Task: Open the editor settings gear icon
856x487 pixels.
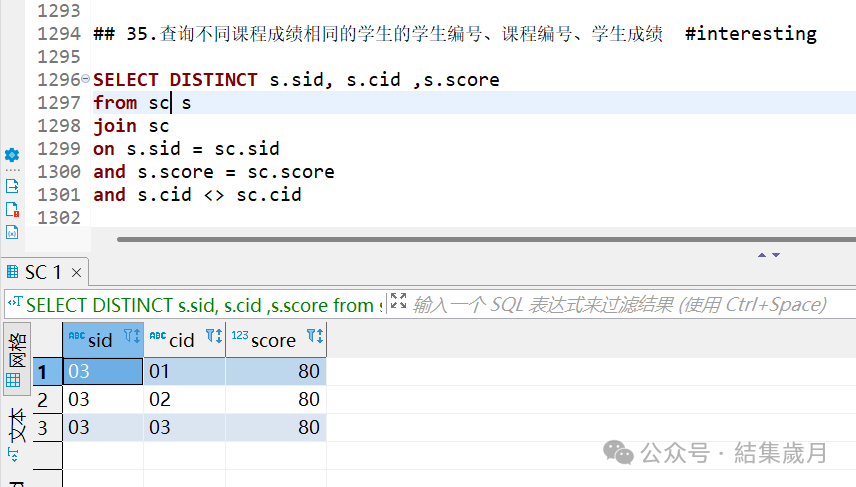Action: coord(12,155)
